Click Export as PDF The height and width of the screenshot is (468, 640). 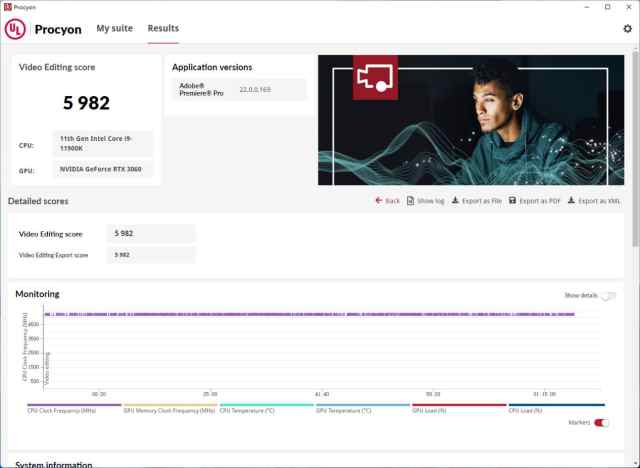pyautogui.click(x=534, y=201)
